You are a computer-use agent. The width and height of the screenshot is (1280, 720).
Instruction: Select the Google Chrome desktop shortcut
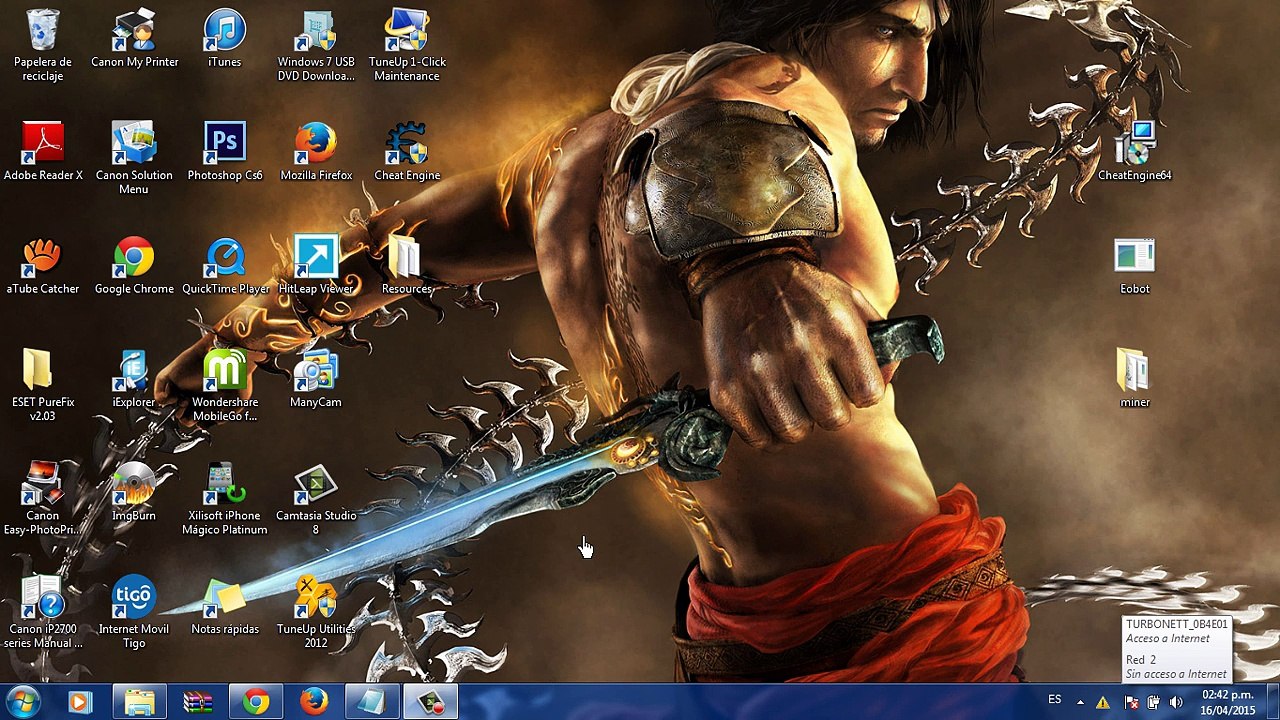tap(134, 266)
